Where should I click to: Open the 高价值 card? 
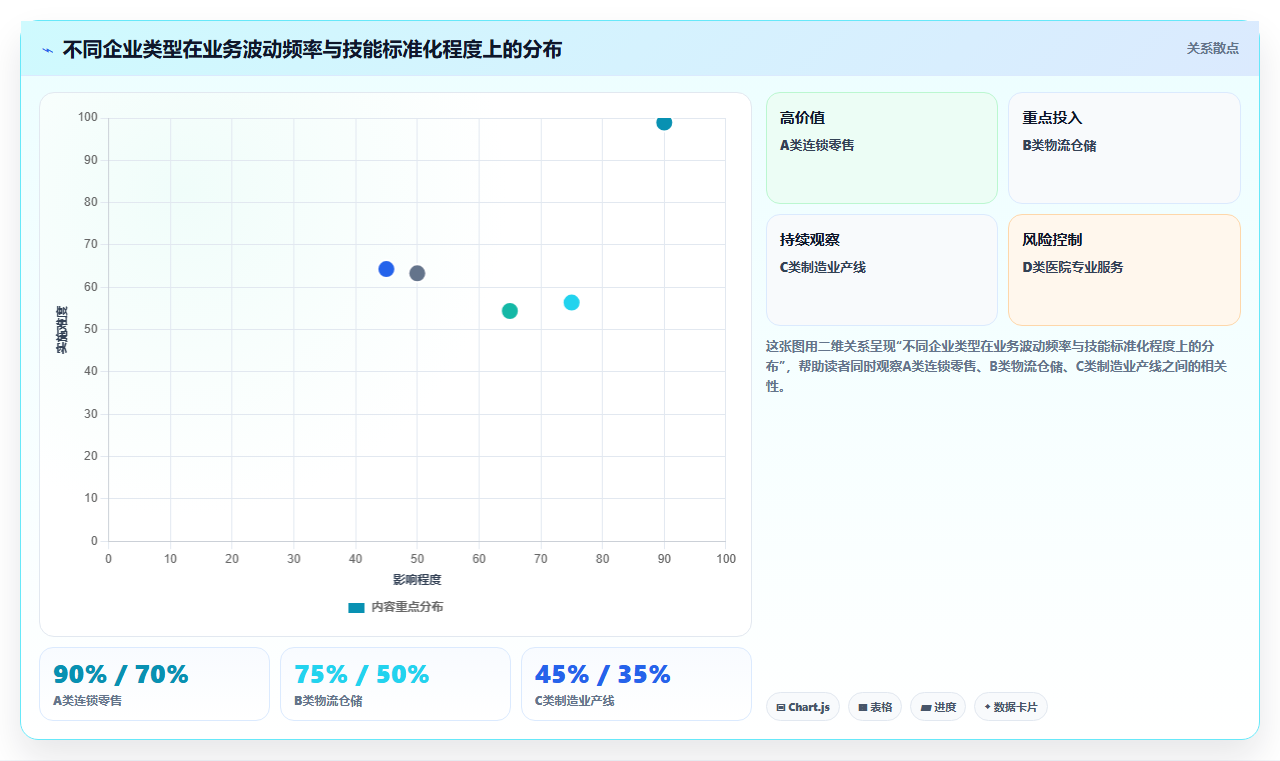pos(882,148)
